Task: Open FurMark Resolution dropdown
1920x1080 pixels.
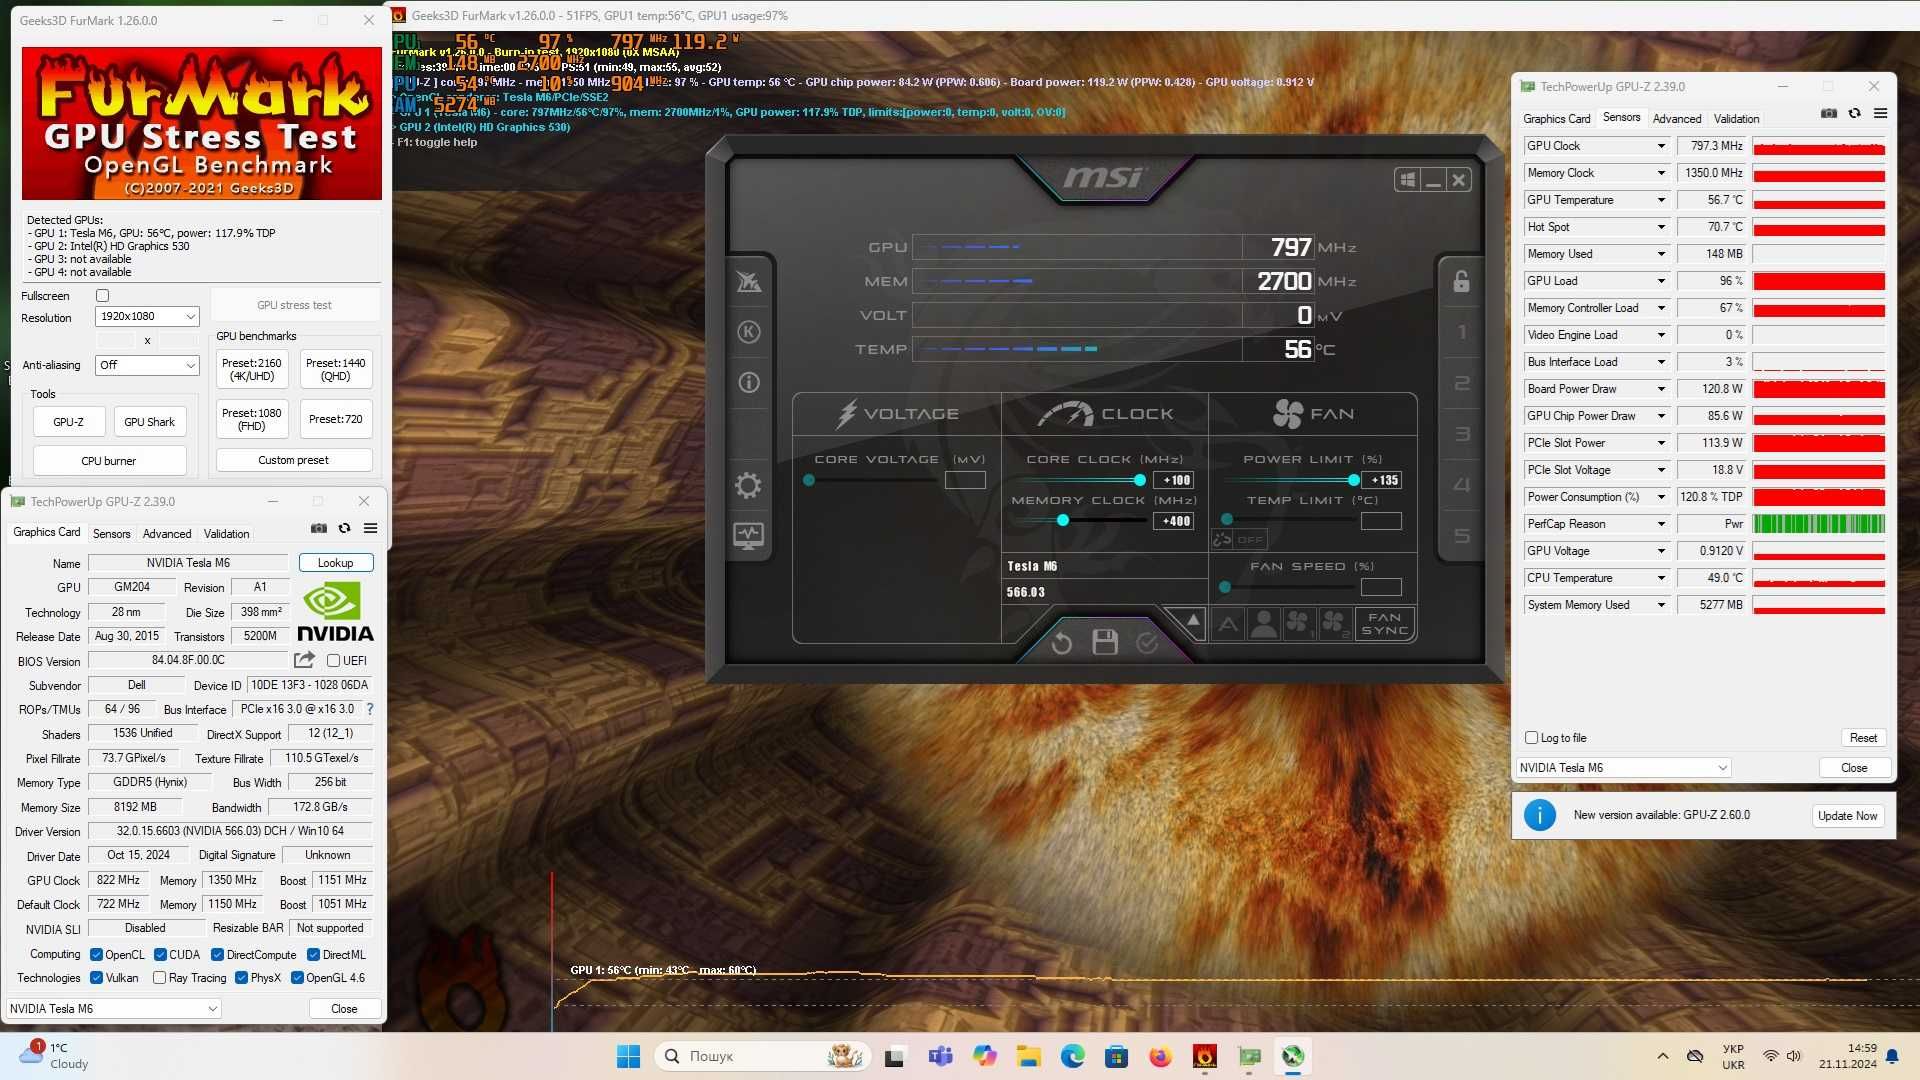Action: (x=147, y=317)
